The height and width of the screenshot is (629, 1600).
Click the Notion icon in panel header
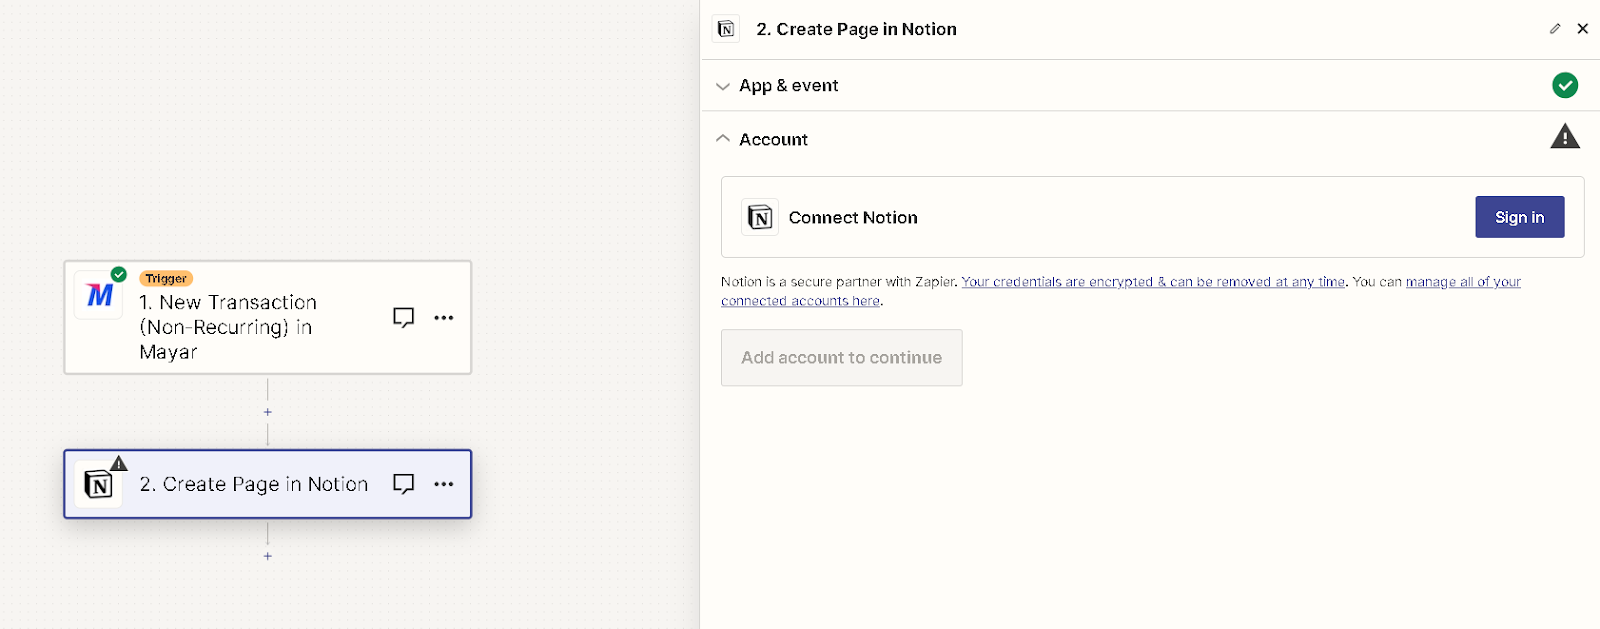click(x=727, y=29)
